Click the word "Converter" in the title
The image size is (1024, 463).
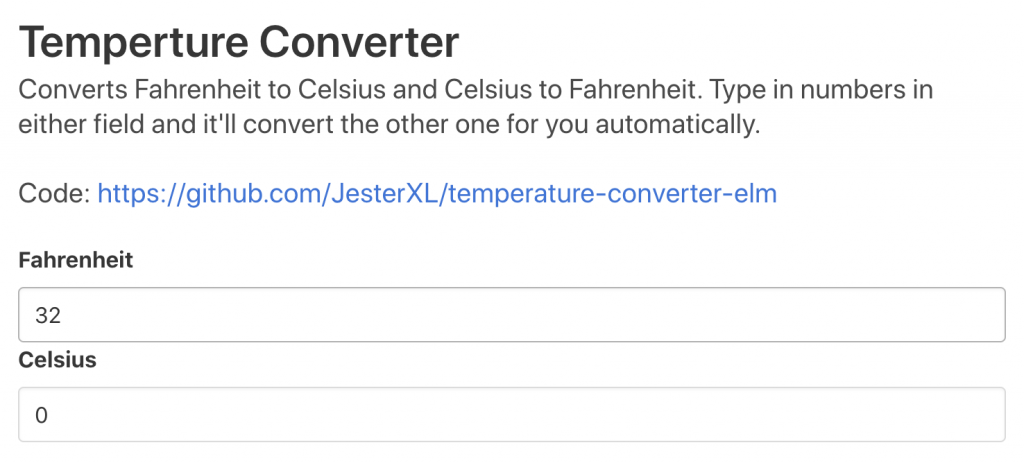pos(360,42)
